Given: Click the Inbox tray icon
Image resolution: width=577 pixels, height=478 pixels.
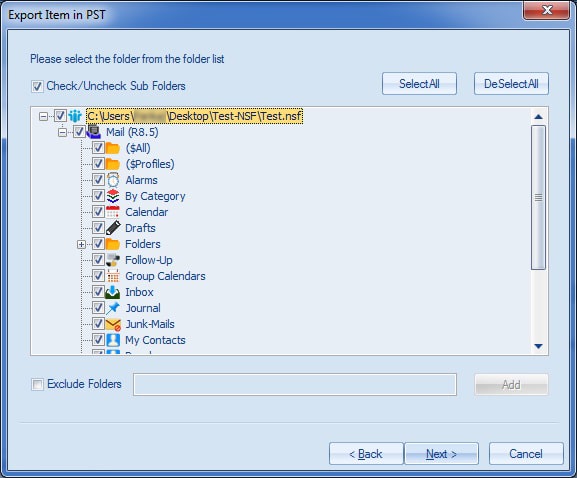Looking at the screenshot, I should point(113,292).
